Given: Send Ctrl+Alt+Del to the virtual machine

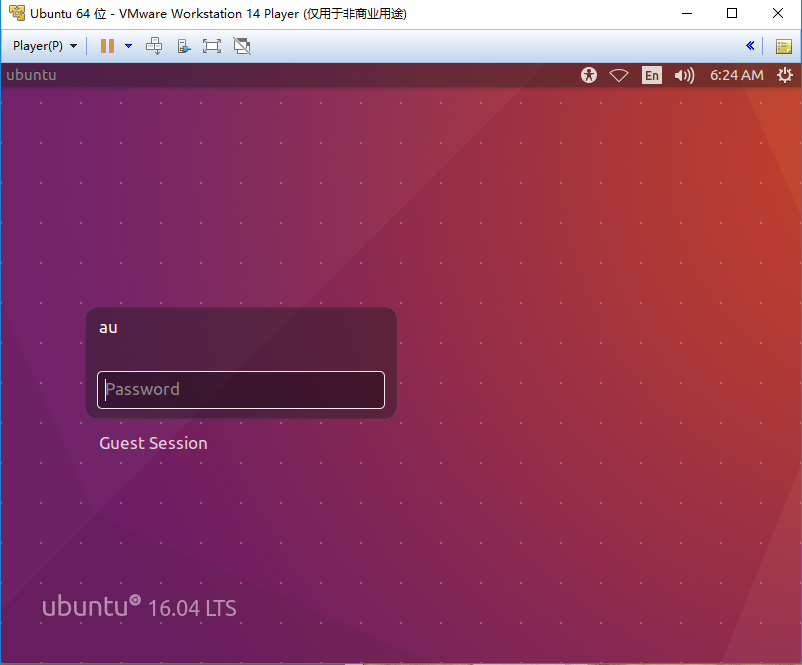Looking at the screenshot, I should tap(154, 46).
